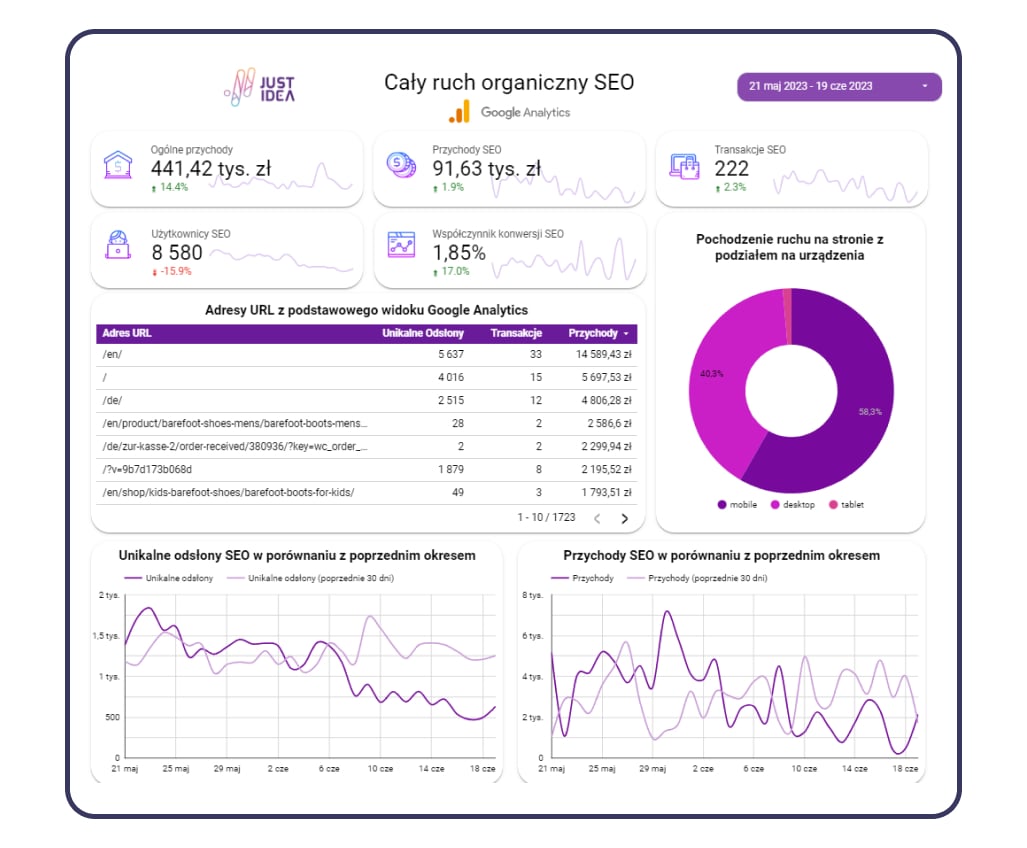
Task: Click the coins icon beside Przychody SEO
Action: tap(401, 165)
